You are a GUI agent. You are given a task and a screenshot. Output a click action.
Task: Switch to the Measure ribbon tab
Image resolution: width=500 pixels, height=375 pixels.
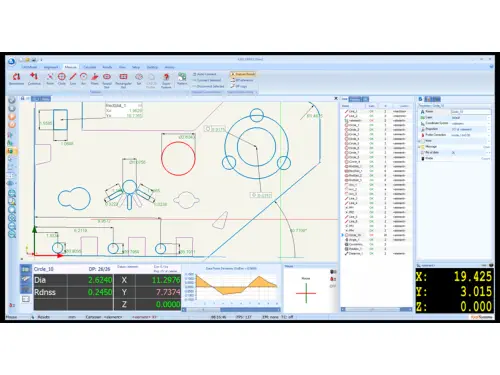tap(70, 67)
